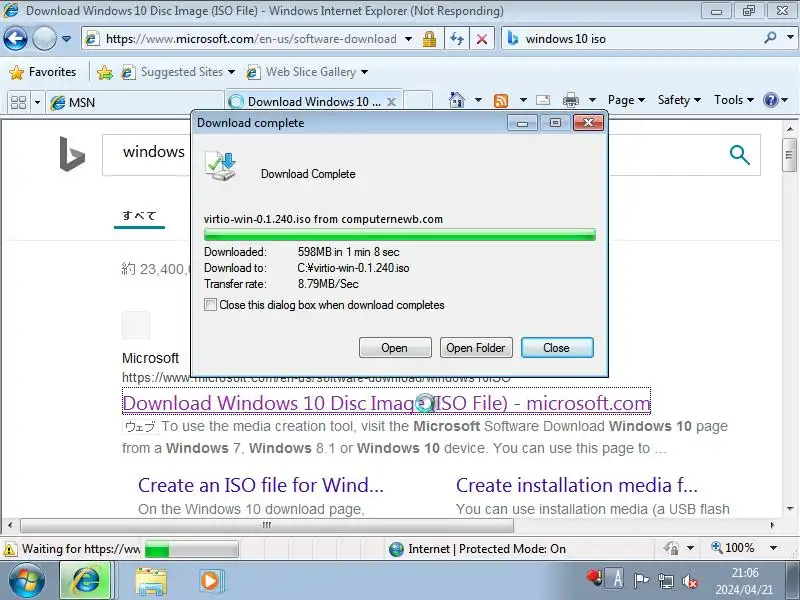Screen dimensions: 800x600
Task: Switch to the MSN tab
Action: [x=135, y=102]
